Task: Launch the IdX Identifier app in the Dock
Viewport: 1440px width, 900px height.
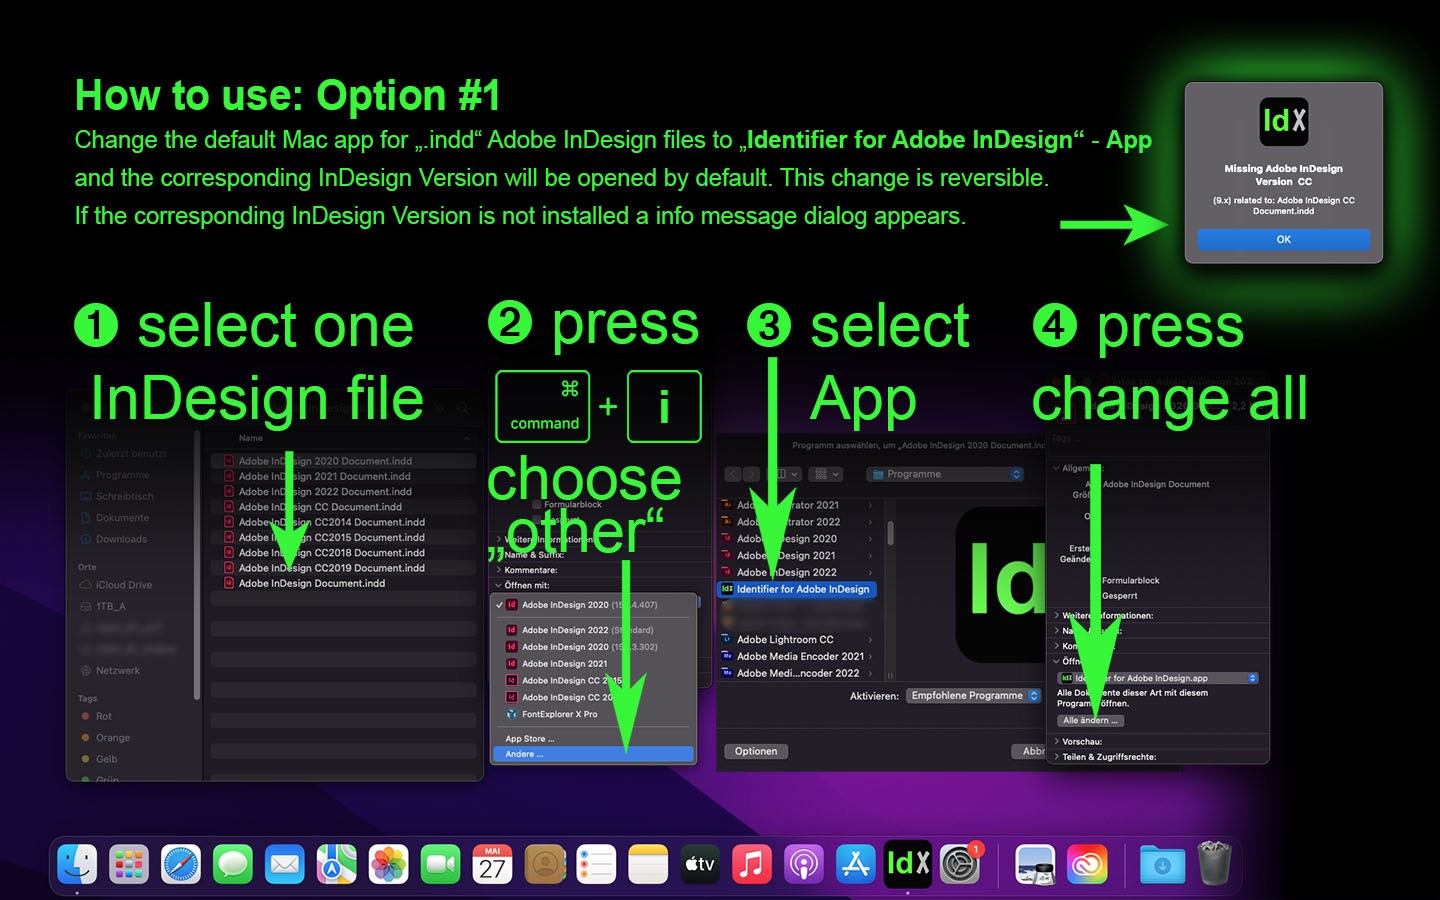Action: click(908, 863)
